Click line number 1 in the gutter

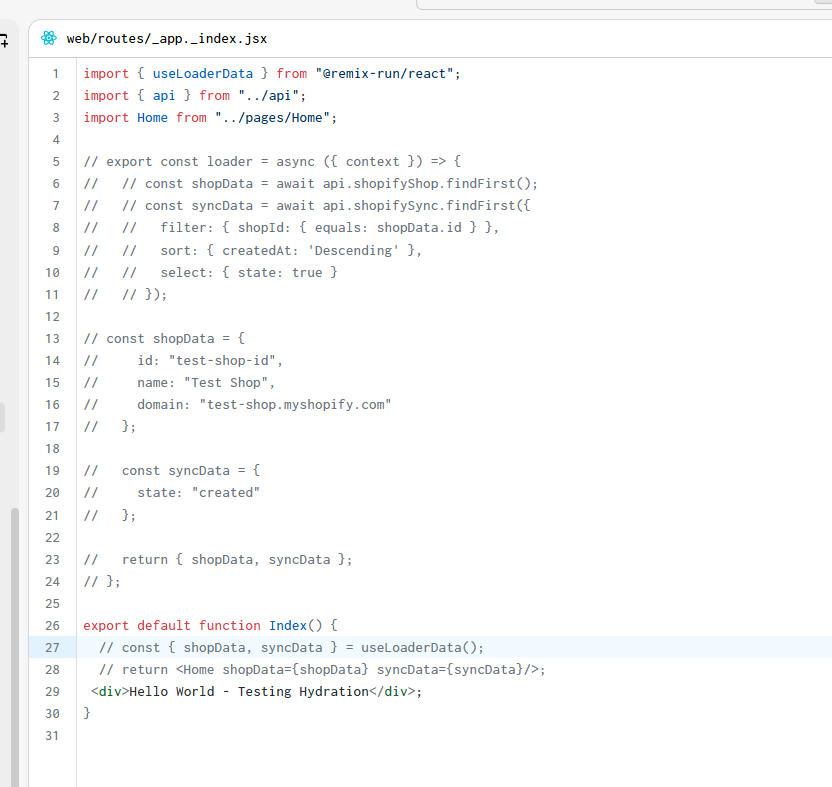click(x=55, y=74)
